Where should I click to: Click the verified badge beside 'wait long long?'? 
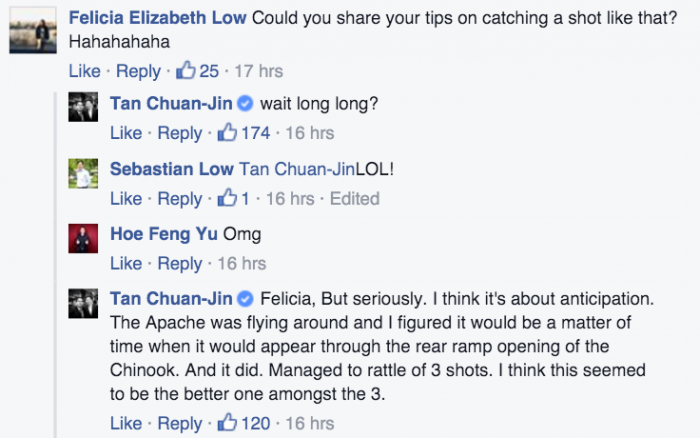(x=246, y=103)
